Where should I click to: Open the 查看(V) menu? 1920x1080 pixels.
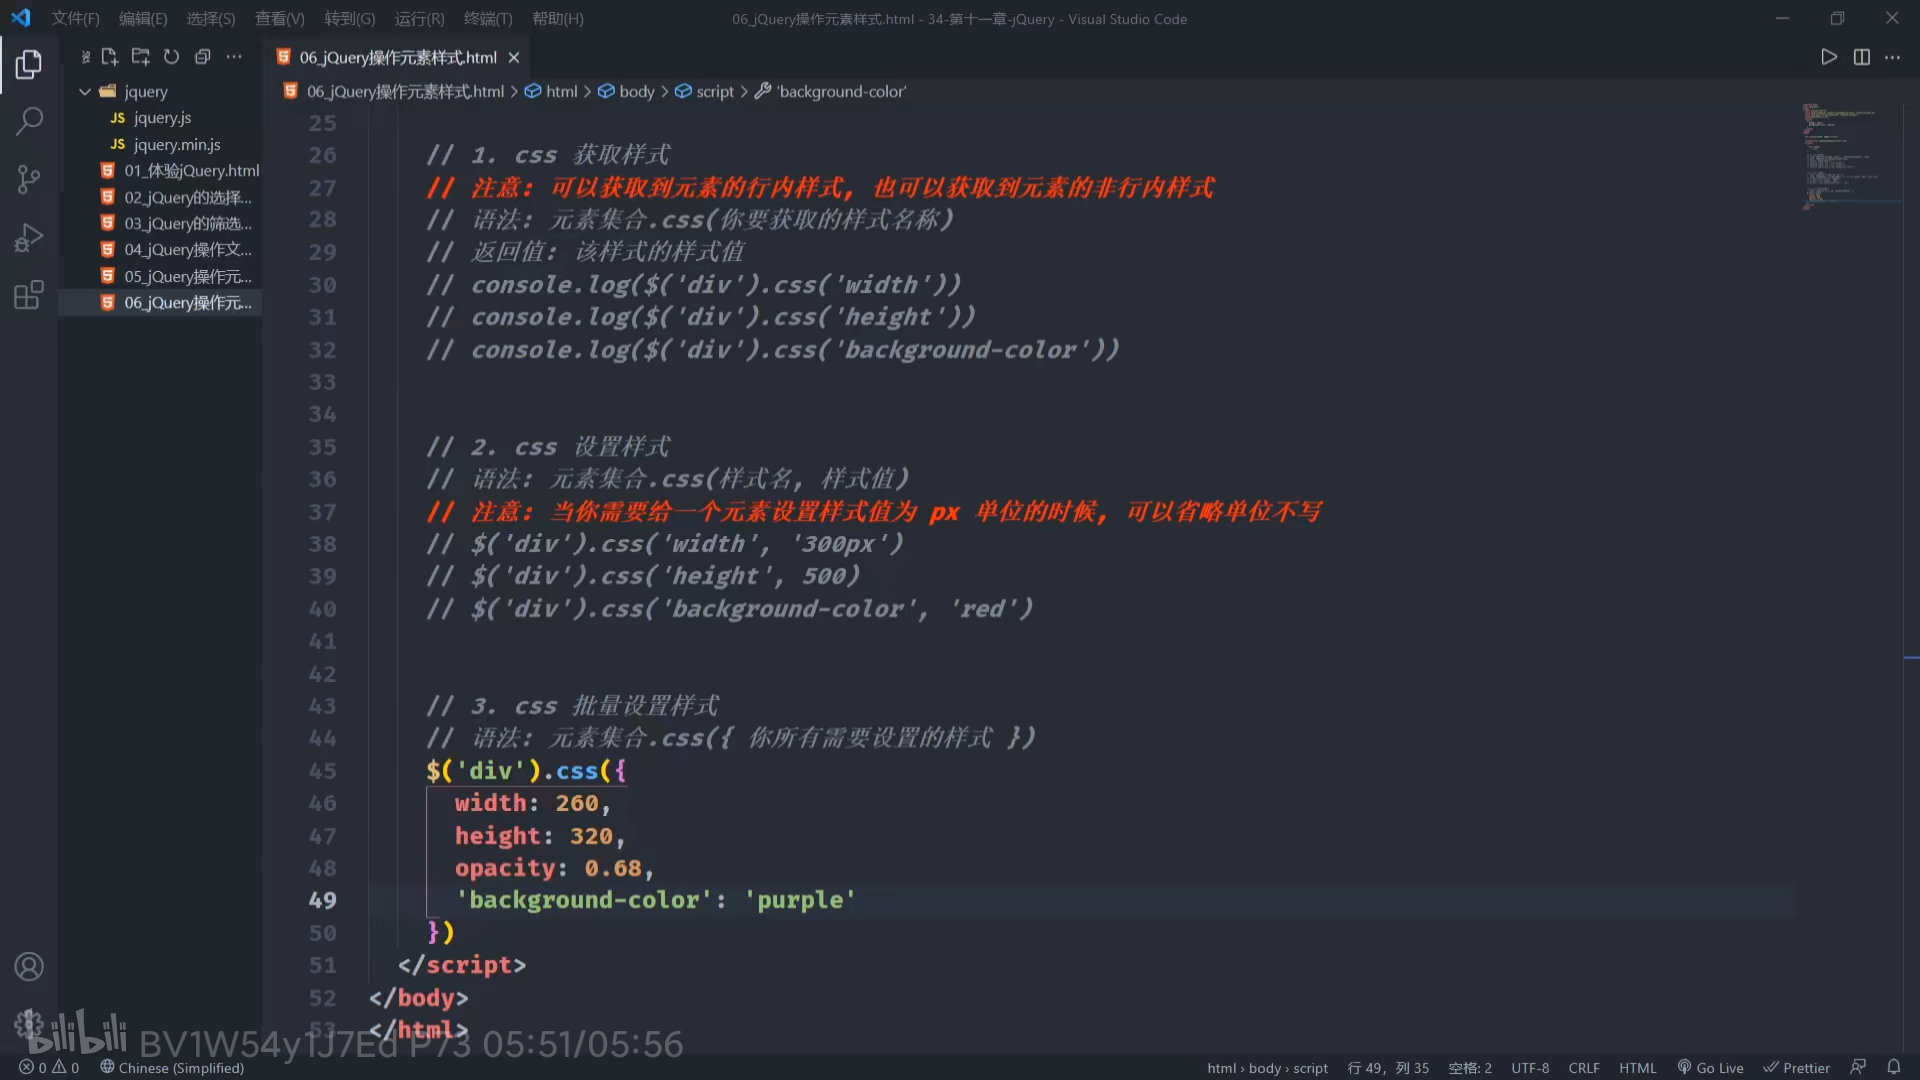pyautogui.click(x=279, y=18)
